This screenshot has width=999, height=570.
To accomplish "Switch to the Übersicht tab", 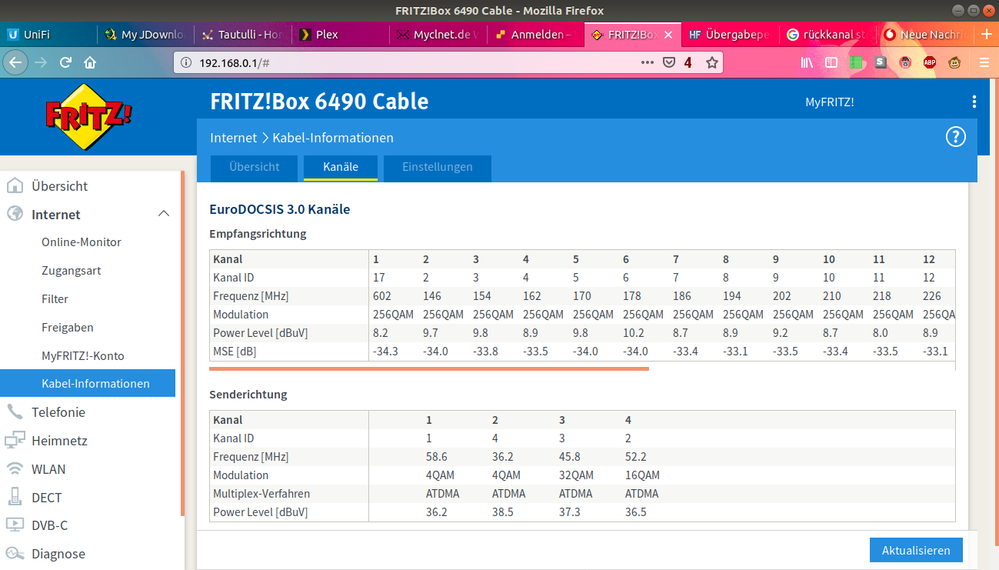I will 254,167.
